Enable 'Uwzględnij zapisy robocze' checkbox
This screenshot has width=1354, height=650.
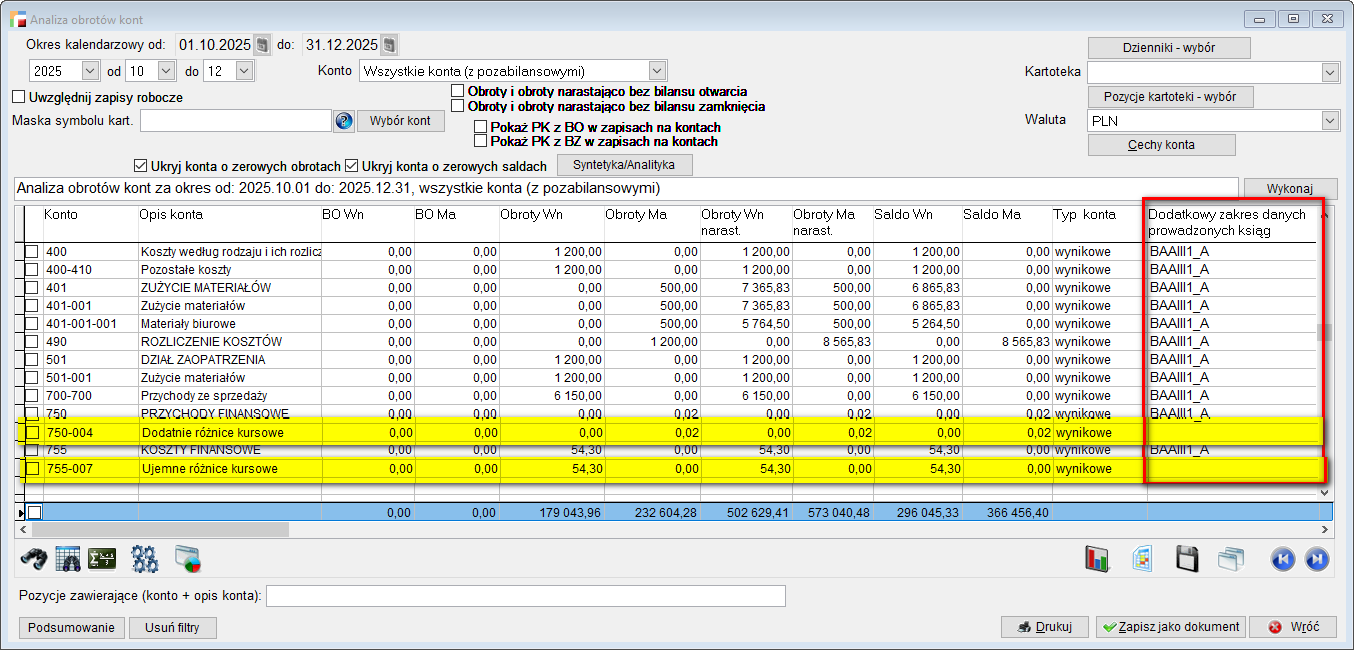coord(18,97)
